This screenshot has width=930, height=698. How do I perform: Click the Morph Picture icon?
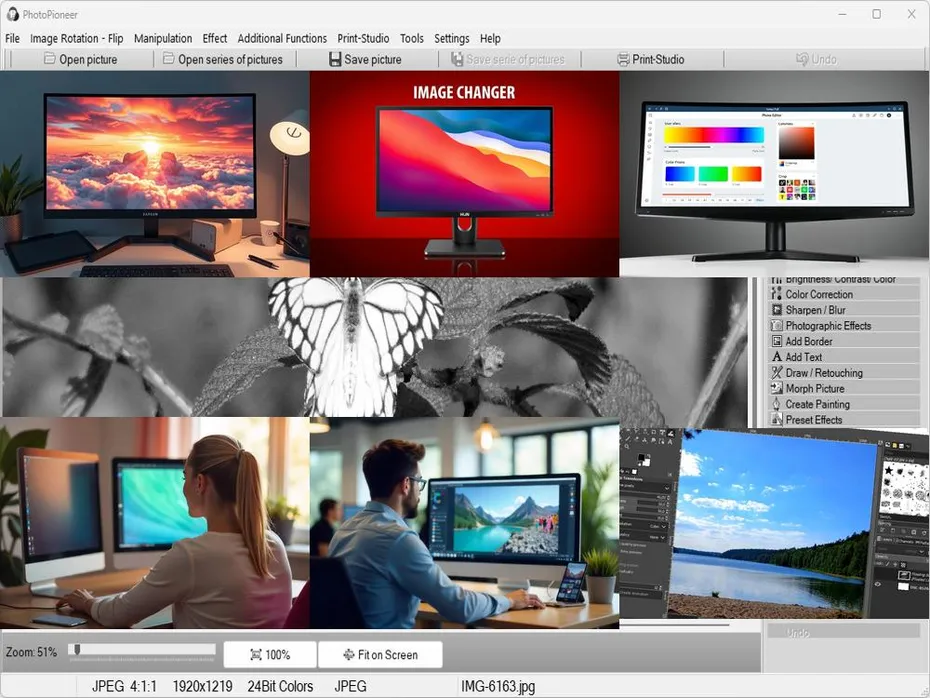tap(776, 389)
